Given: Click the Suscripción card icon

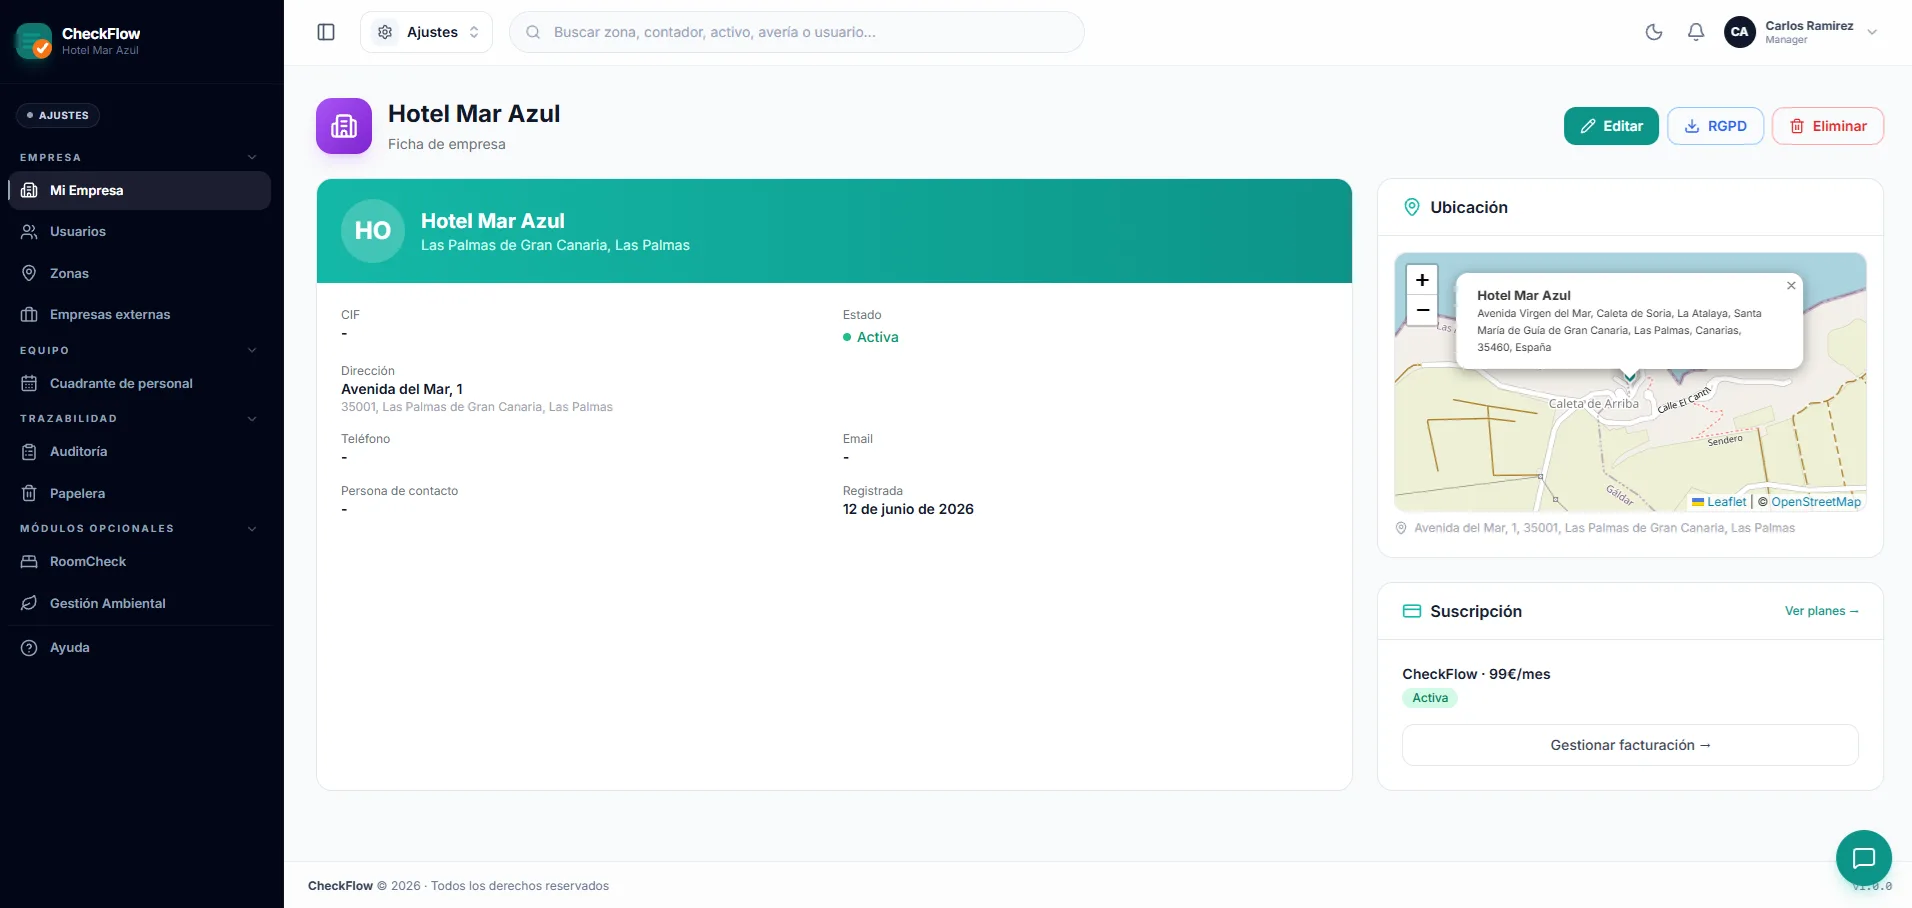Looking at the screenshot, I should pos(1412,611).
